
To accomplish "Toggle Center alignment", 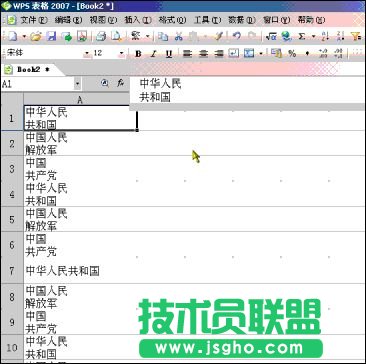I will [203, 54].
